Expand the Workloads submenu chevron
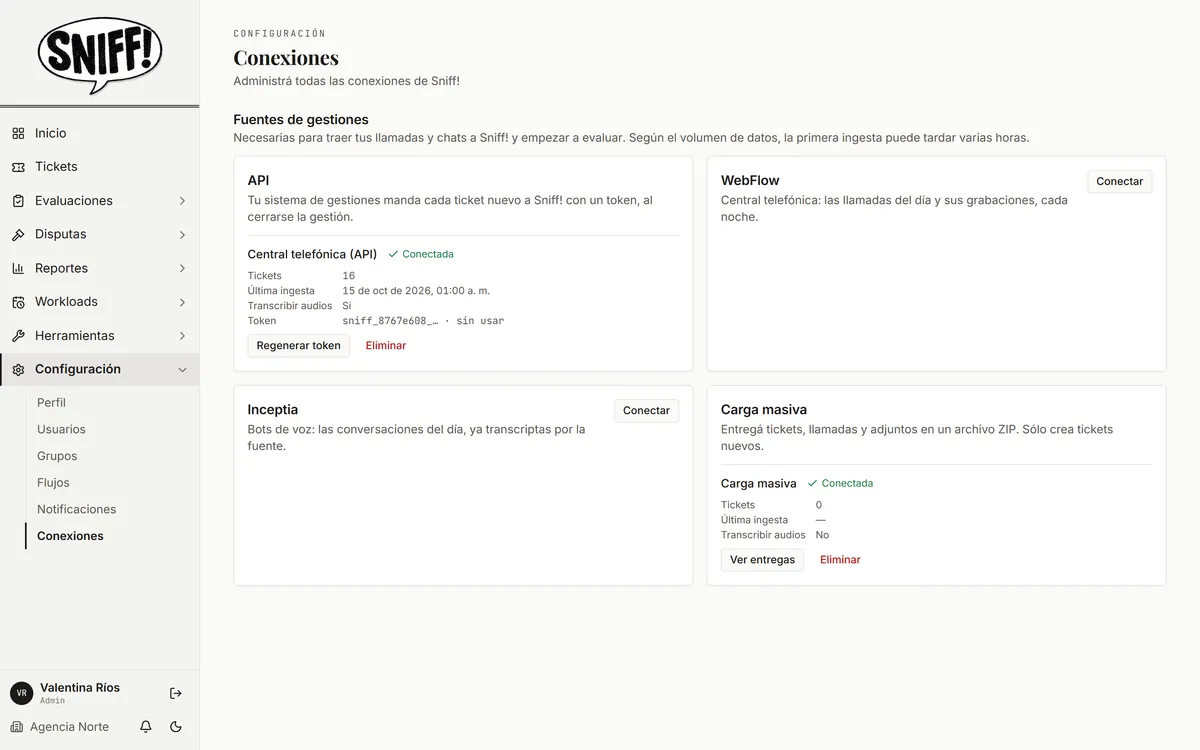The width and height of the screenshot is (1200, 750). pos(182,302)
